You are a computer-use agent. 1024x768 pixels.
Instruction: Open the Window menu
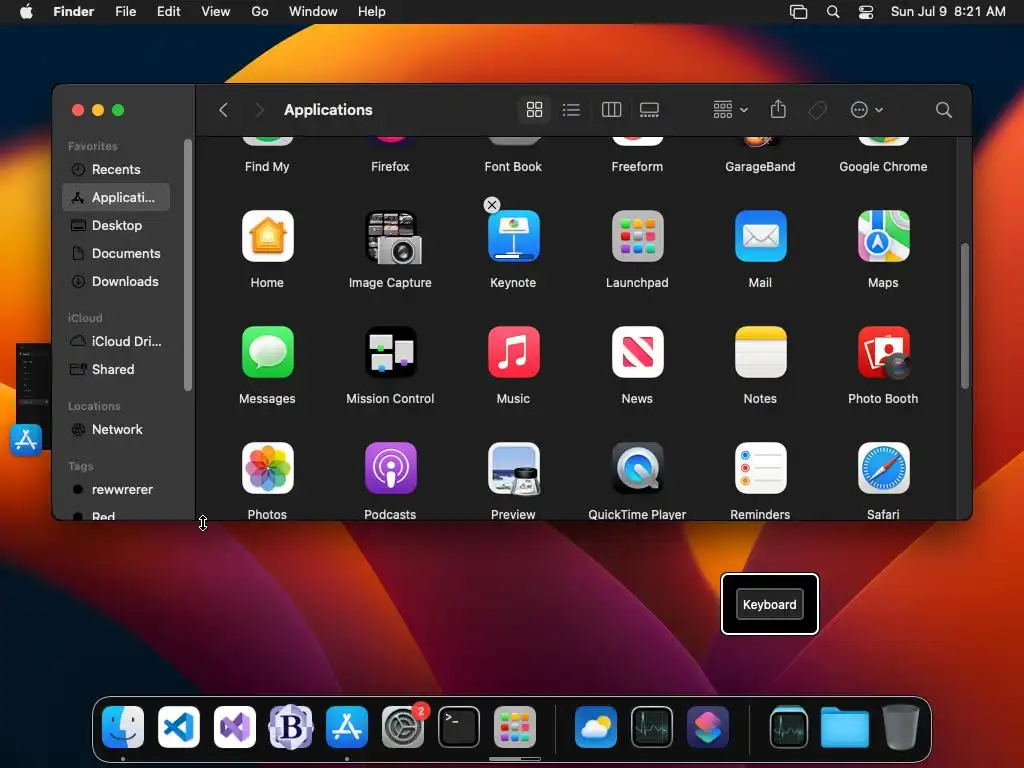tap(313, 12)
